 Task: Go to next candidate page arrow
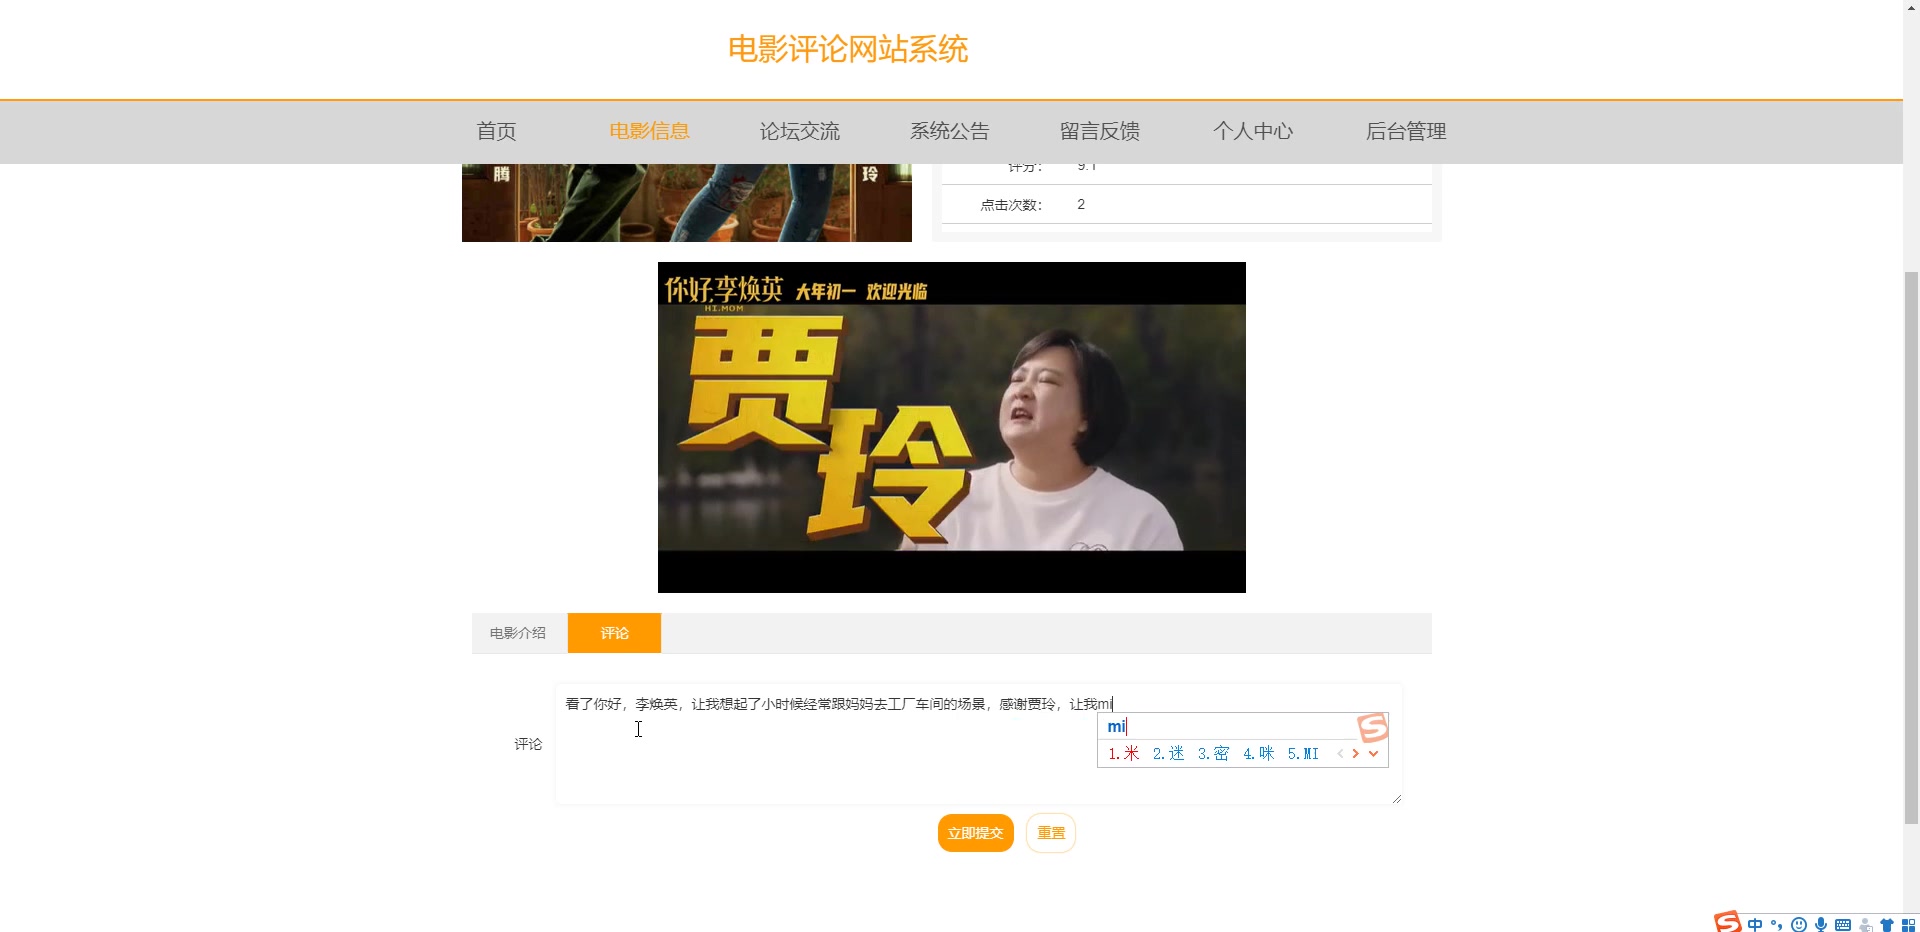point(1356,754)
